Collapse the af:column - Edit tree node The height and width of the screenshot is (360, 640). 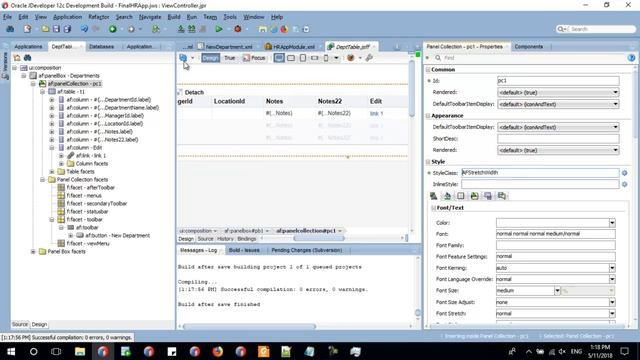(52, 148)
